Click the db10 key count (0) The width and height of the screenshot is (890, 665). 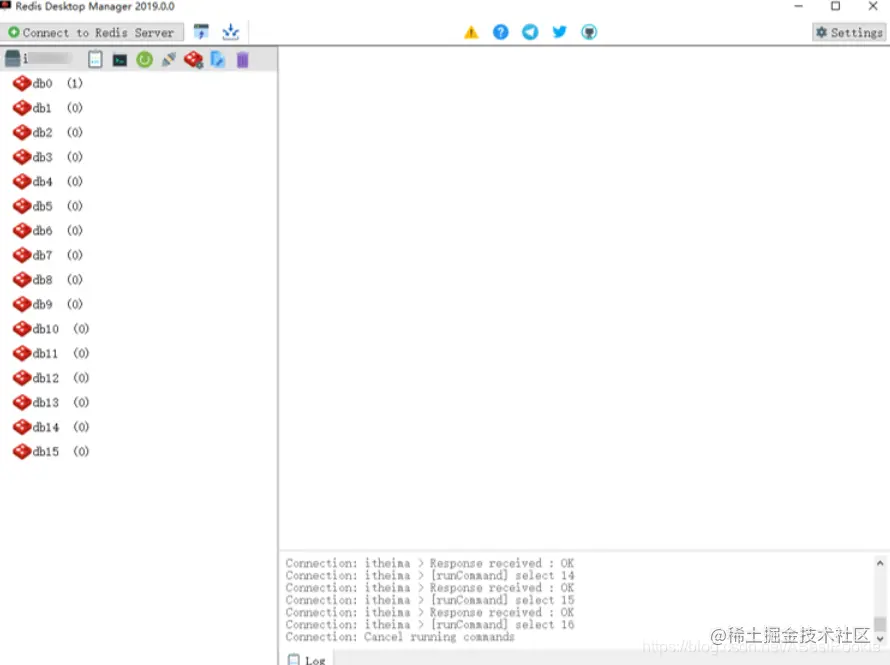81,329
